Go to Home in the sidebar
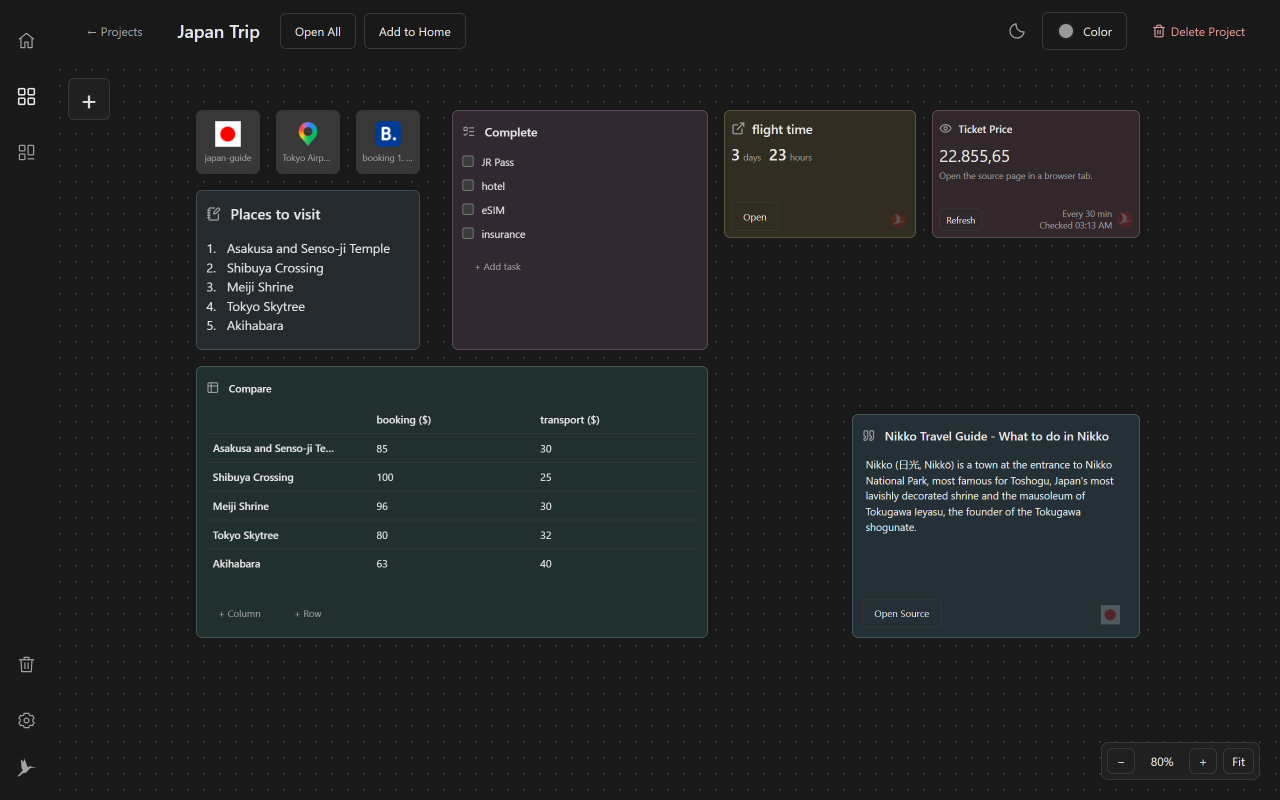1280x800 pixels. (x=27, y=41)
